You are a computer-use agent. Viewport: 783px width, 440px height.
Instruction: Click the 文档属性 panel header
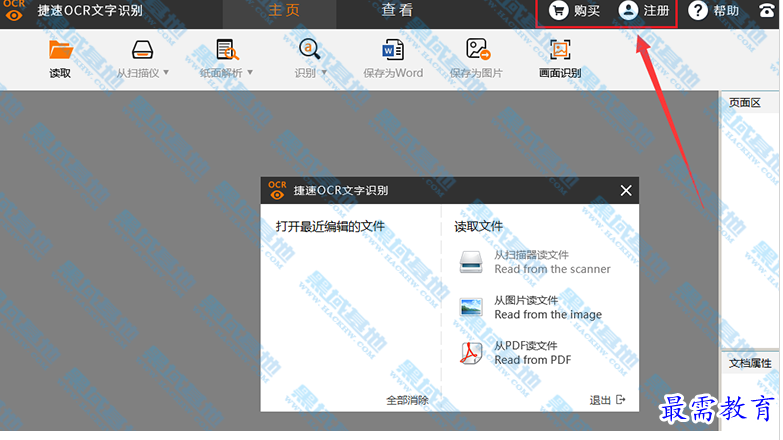point(750,364)
